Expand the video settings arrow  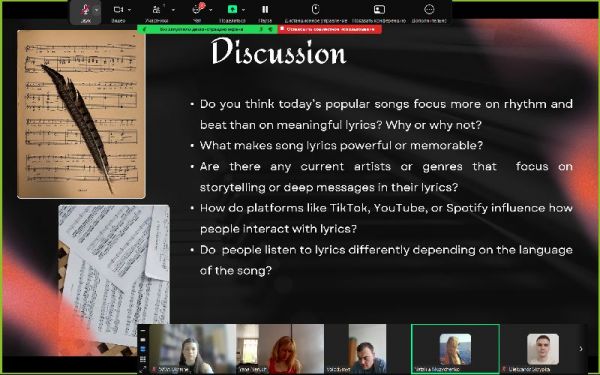[129, 10]
